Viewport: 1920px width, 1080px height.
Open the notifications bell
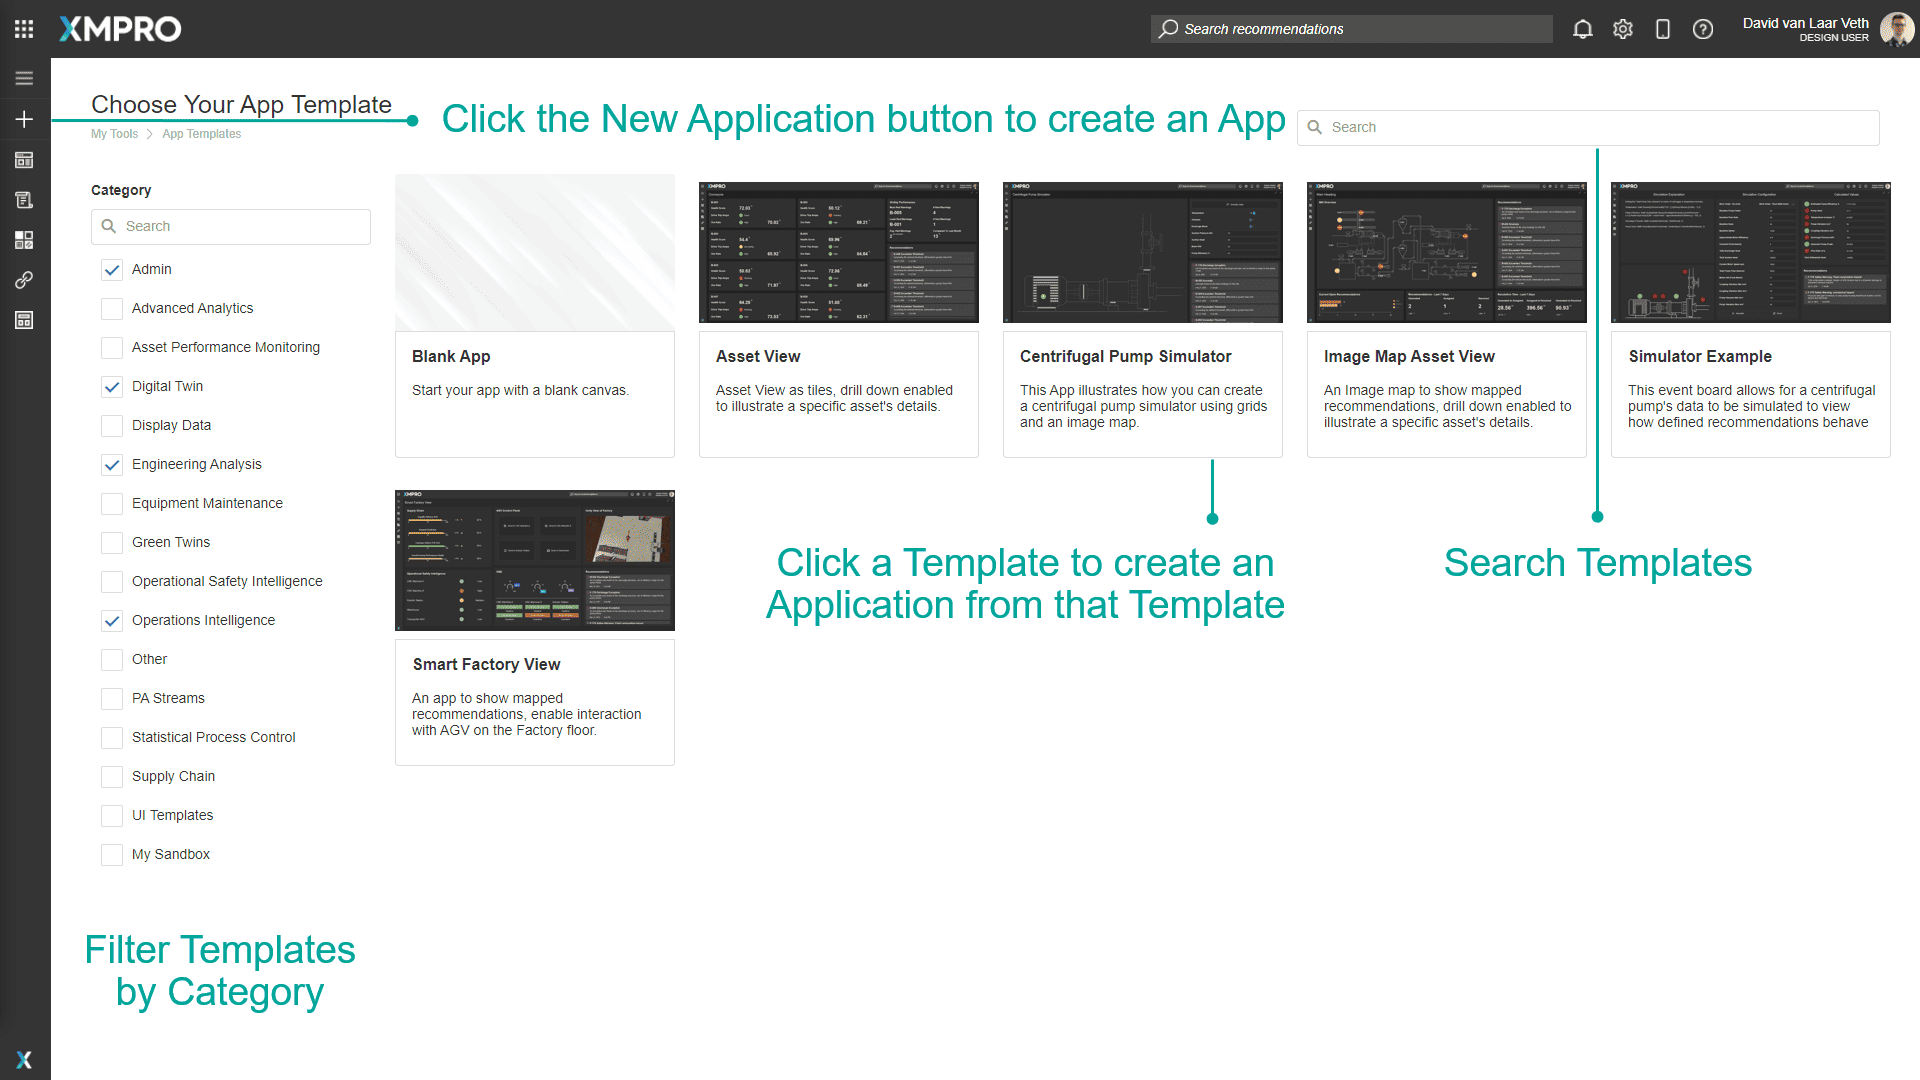click(1583, 29)
